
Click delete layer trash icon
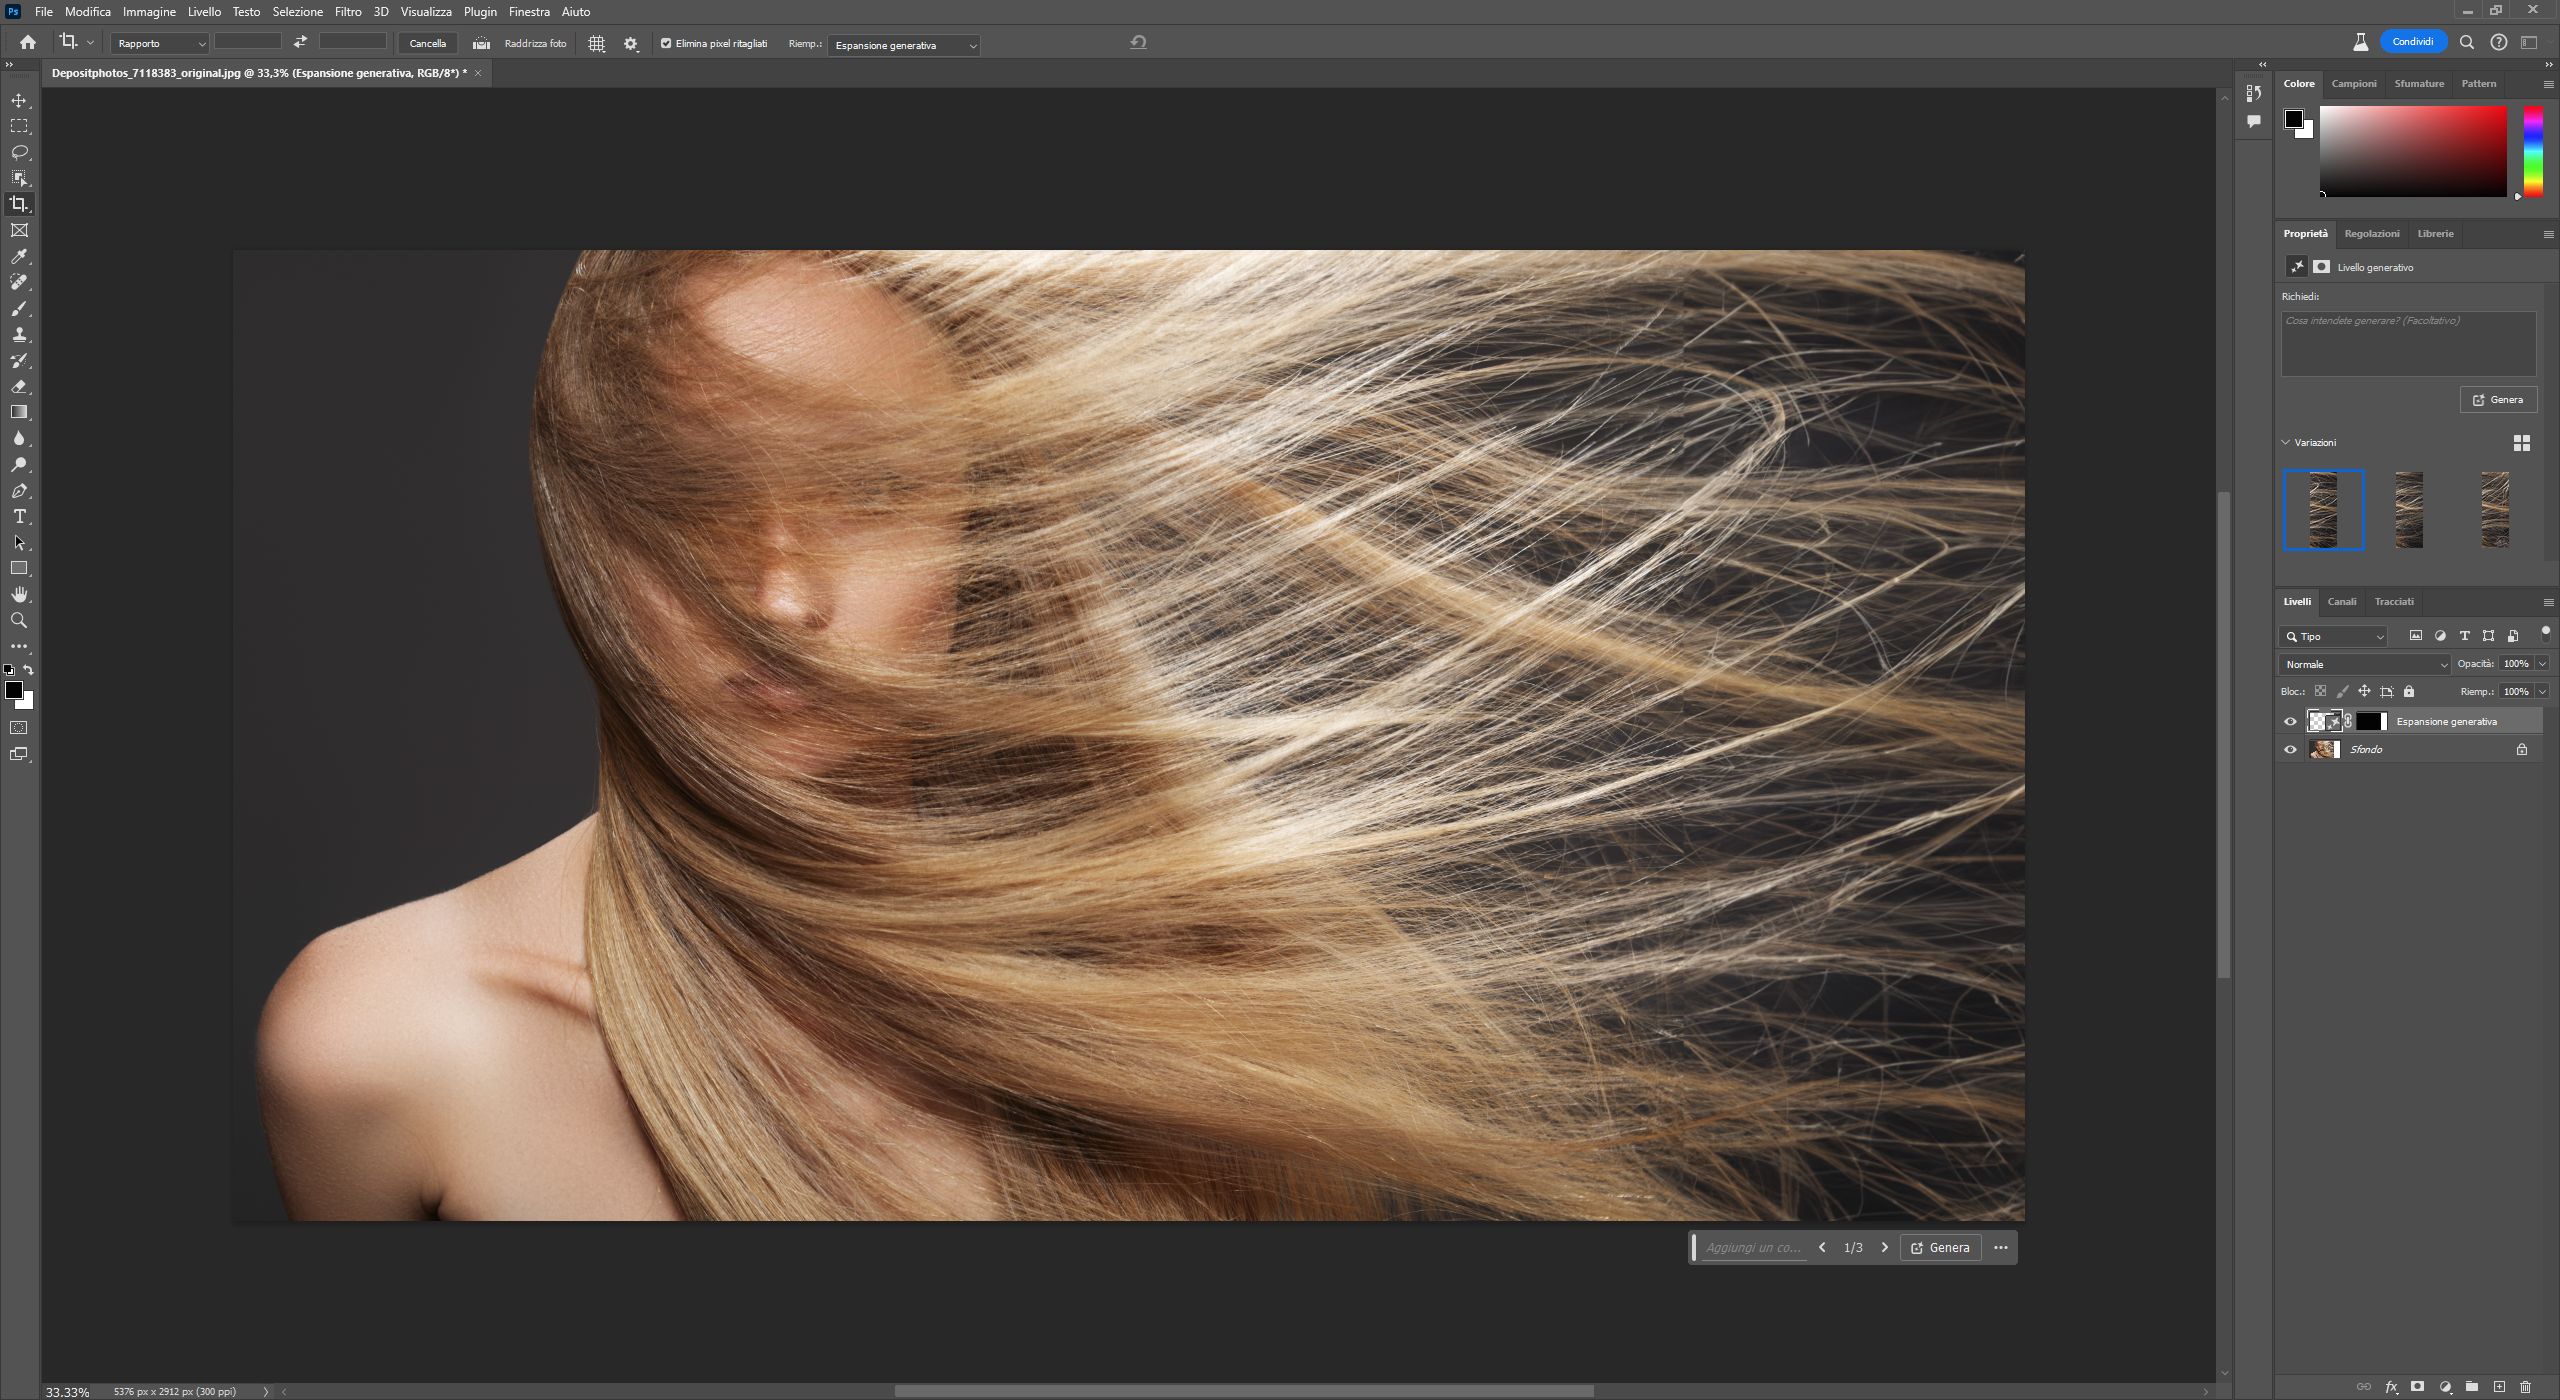[2525, 1387]
